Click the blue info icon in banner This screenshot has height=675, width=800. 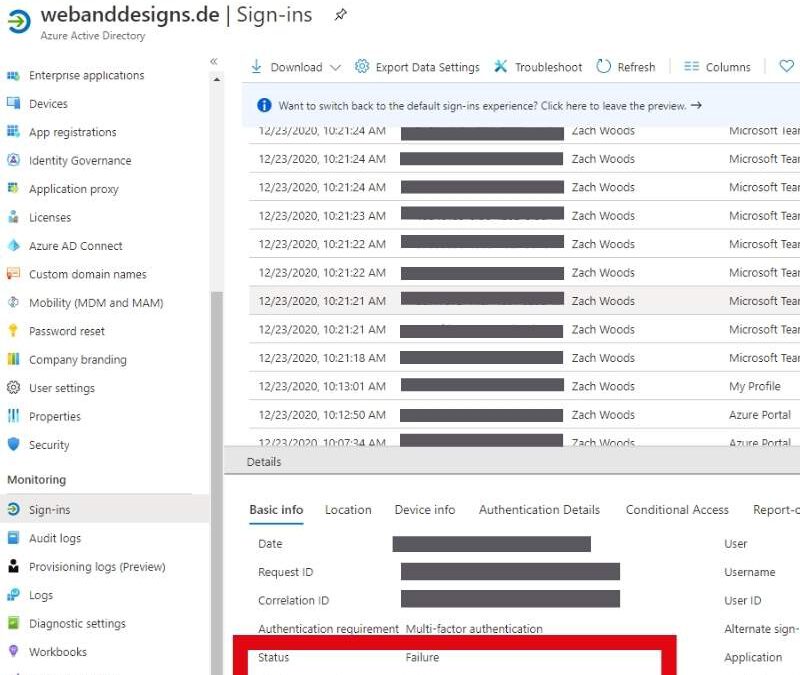pos(264,106)
